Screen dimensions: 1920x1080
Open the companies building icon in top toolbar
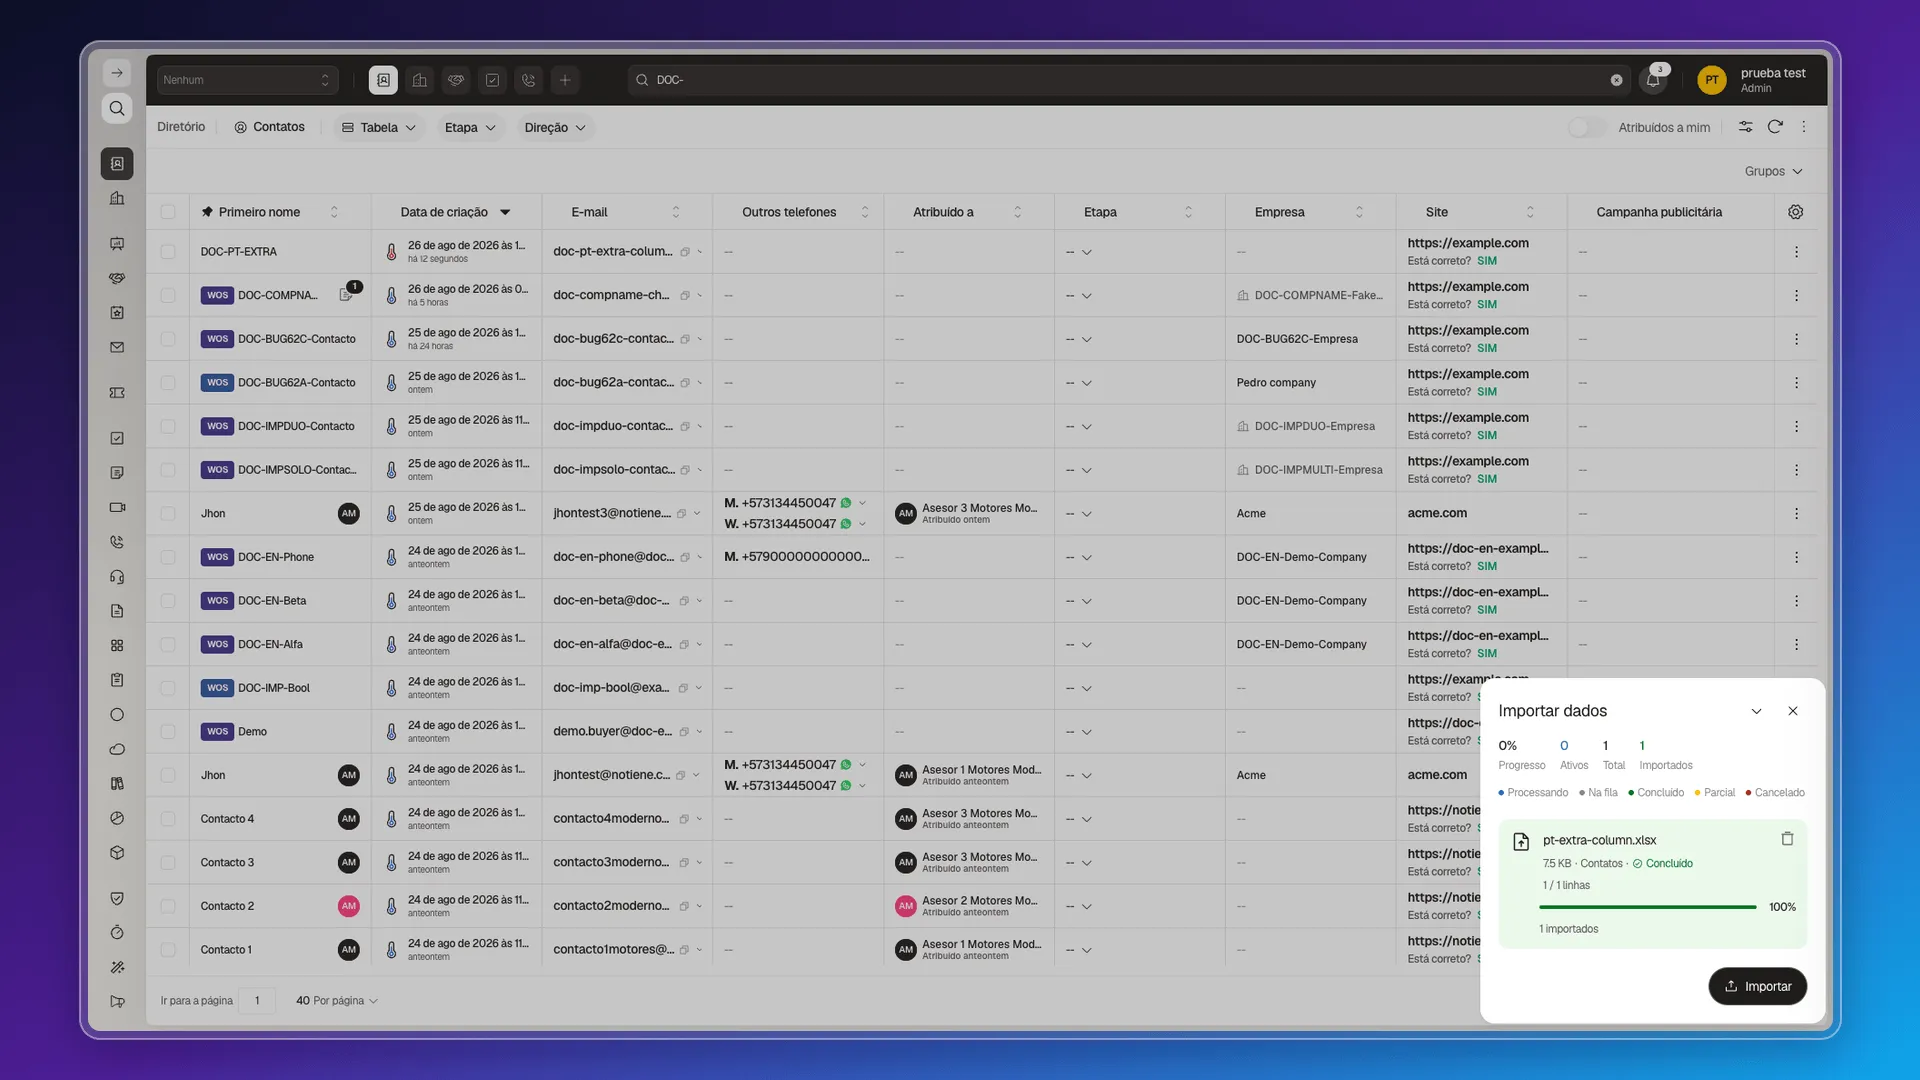pyautogui.click(x=420, y=80)
